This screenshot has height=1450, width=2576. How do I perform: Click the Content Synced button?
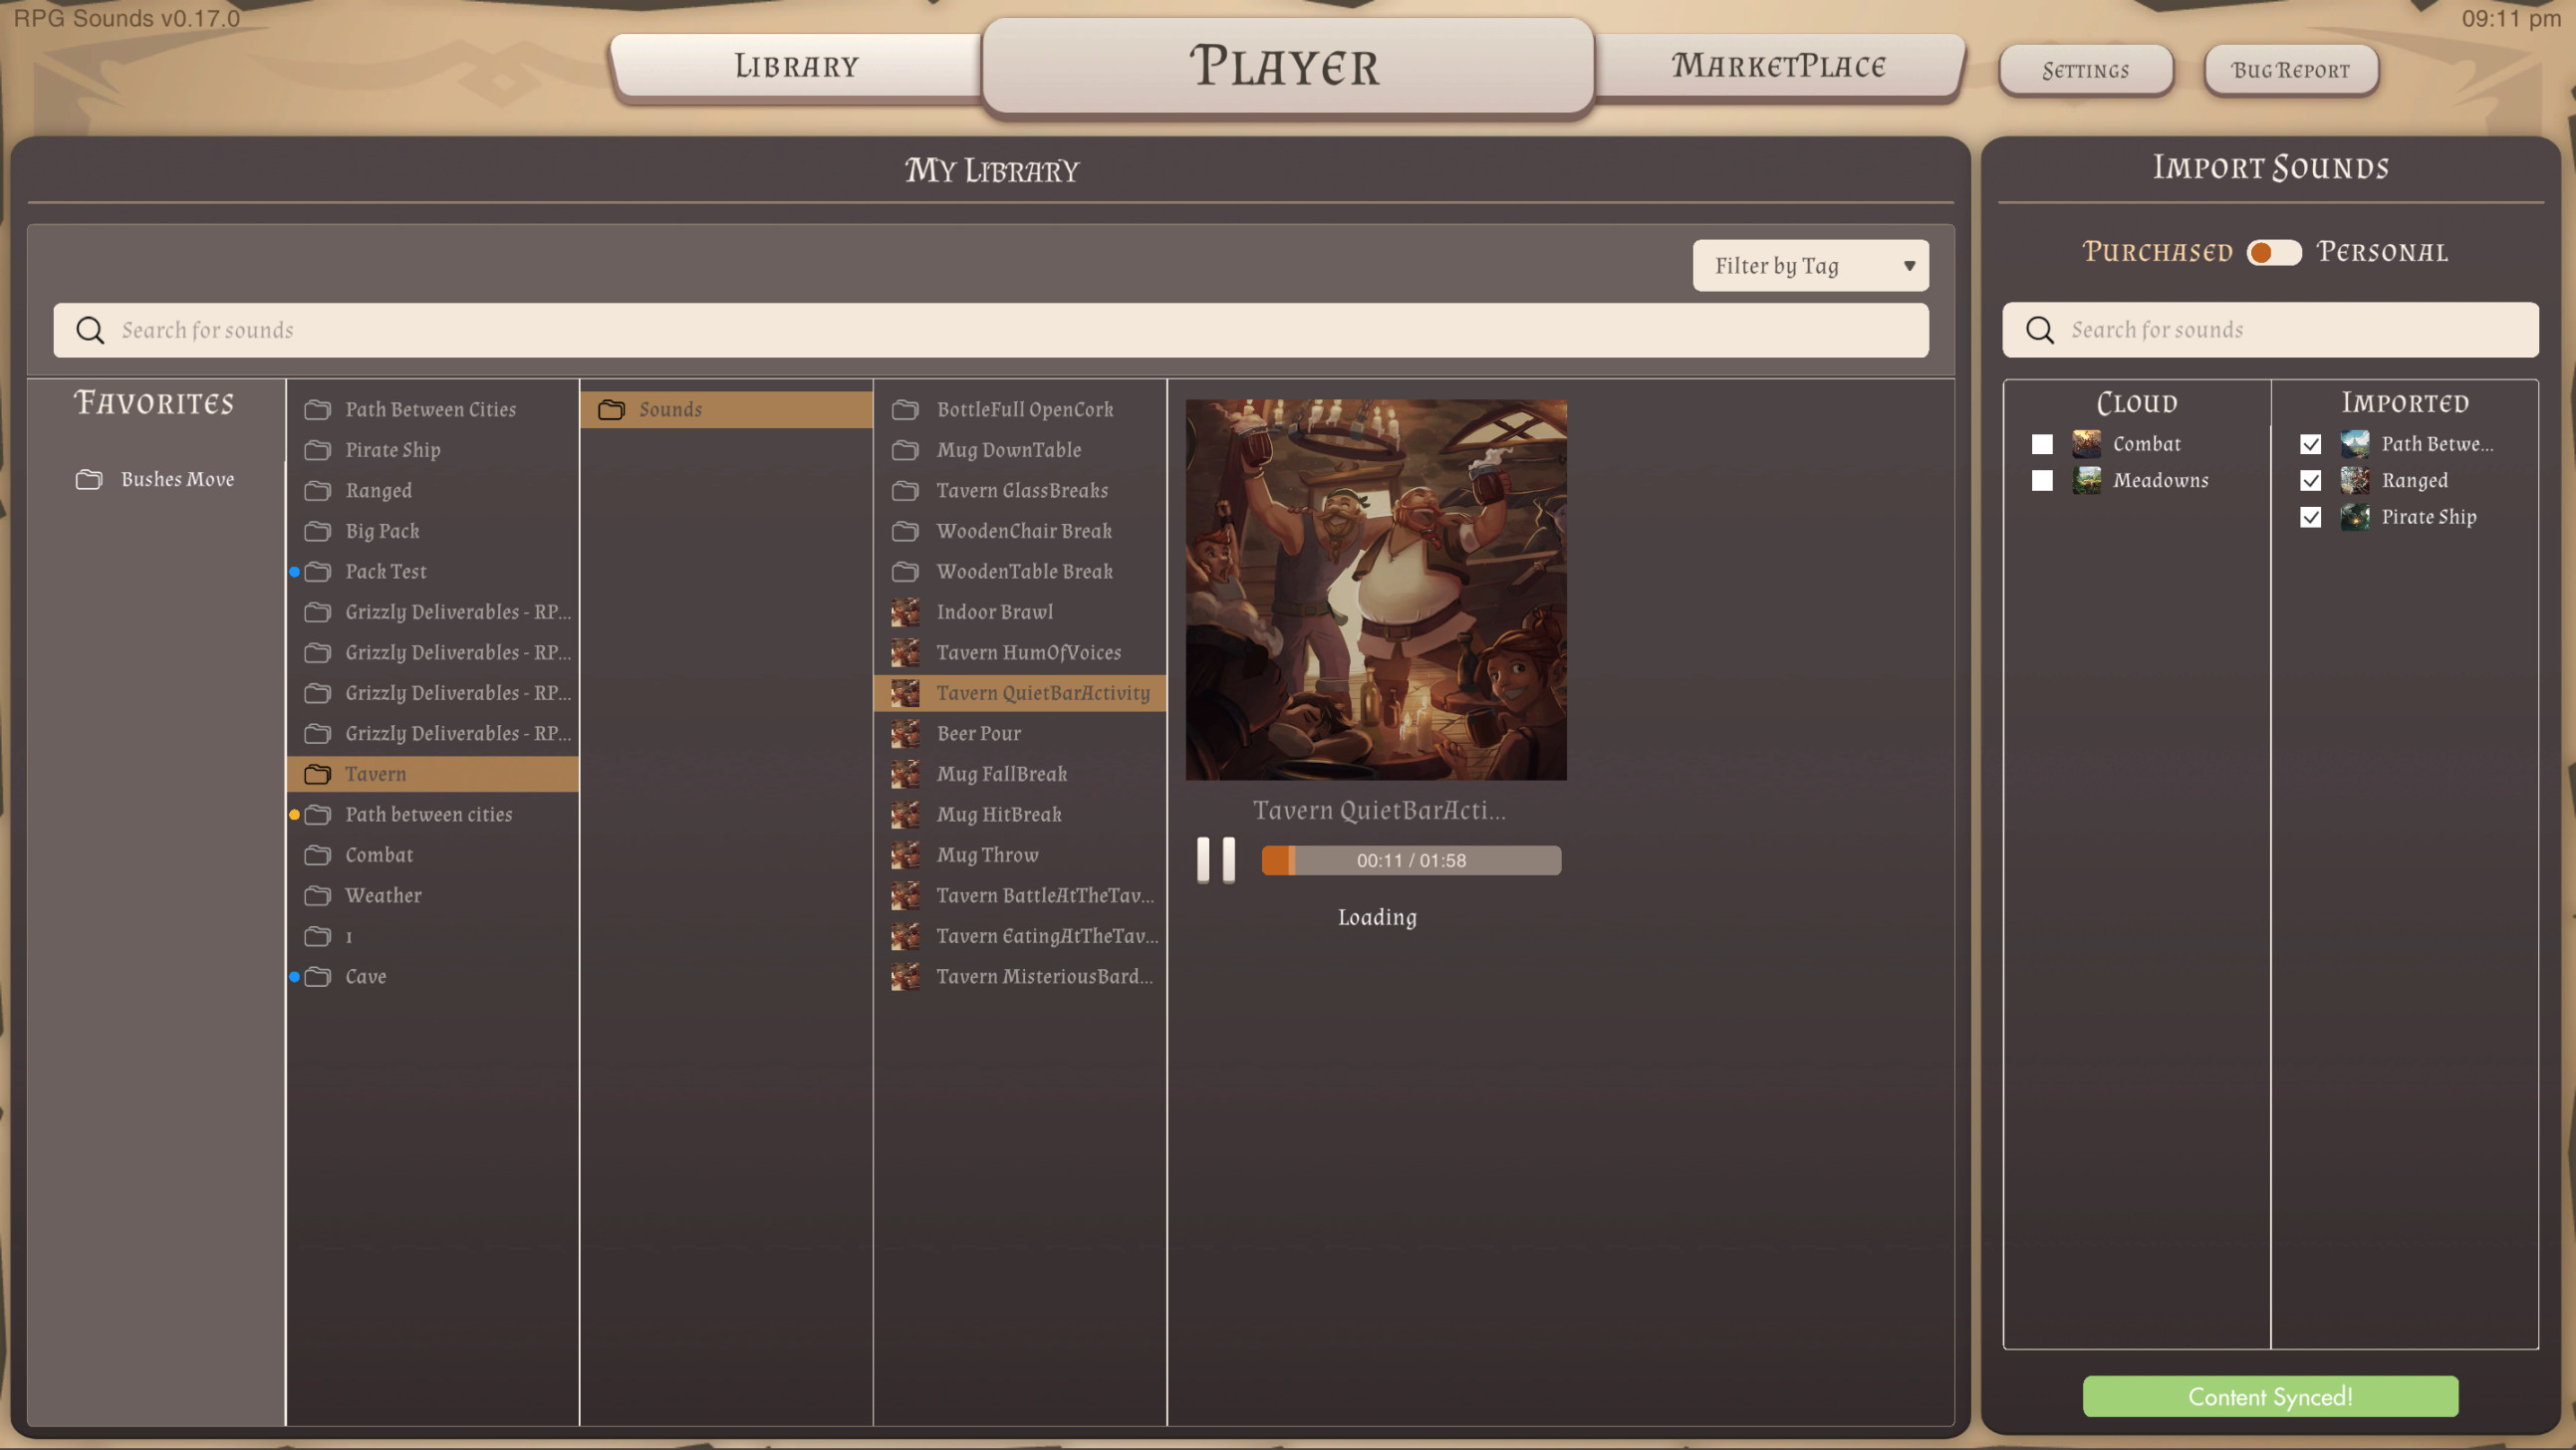click(x=2270, y=1397)
